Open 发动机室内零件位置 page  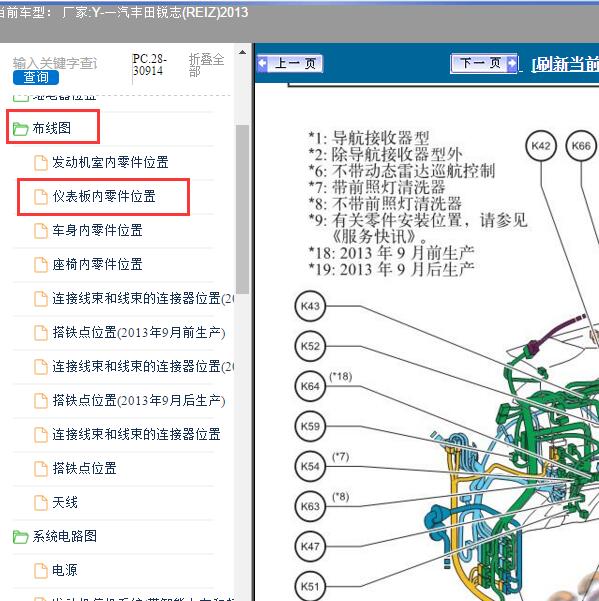pos(110,162)
